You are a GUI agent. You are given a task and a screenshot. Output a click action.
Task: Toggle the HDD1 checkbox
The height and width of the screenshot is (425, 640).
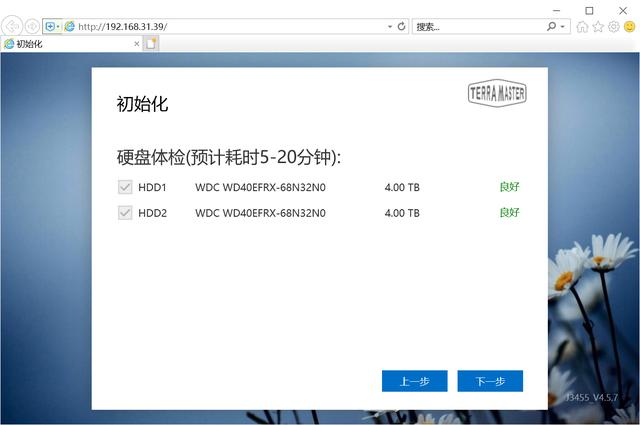pos(125,187)
